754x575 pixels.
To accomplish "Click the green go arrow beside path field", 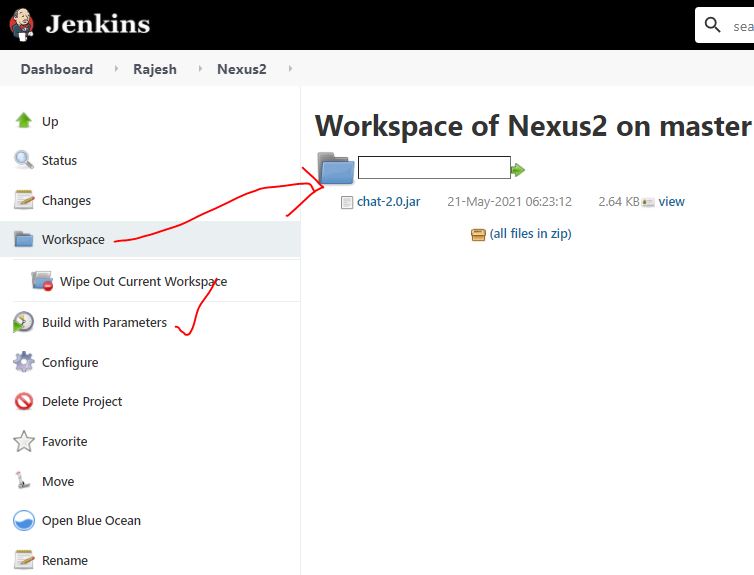I will tap(518, 170).
